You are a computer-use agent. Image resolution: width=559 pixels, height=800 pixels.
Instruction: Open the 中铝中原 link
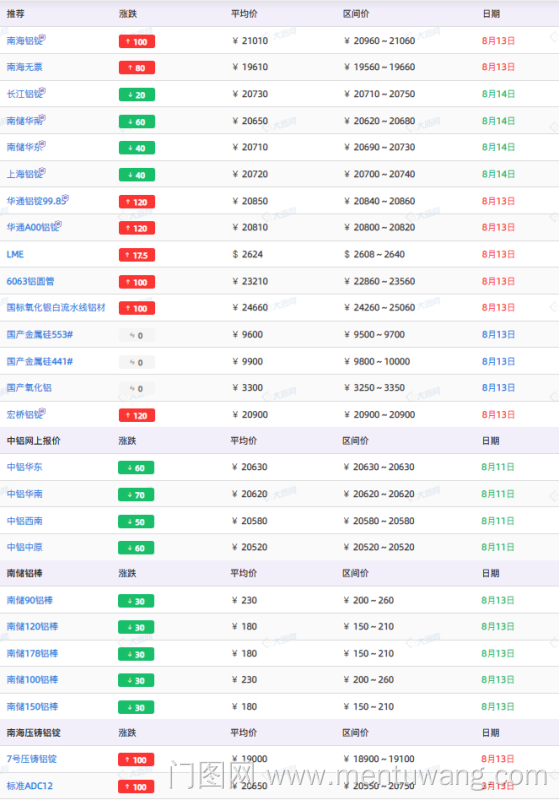24,547
